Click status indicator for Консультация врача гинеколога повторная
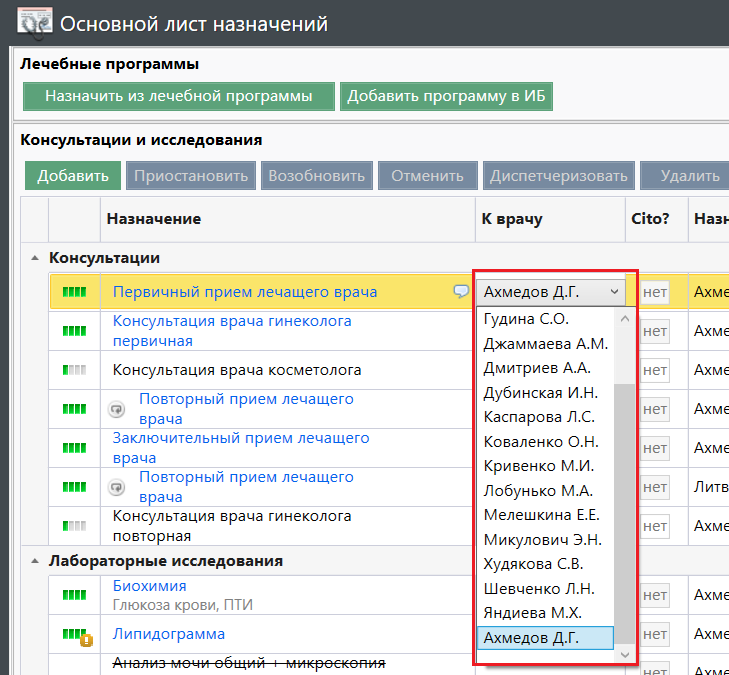The height and width of the screenshot is (675, 729). [x=74, y=526]
